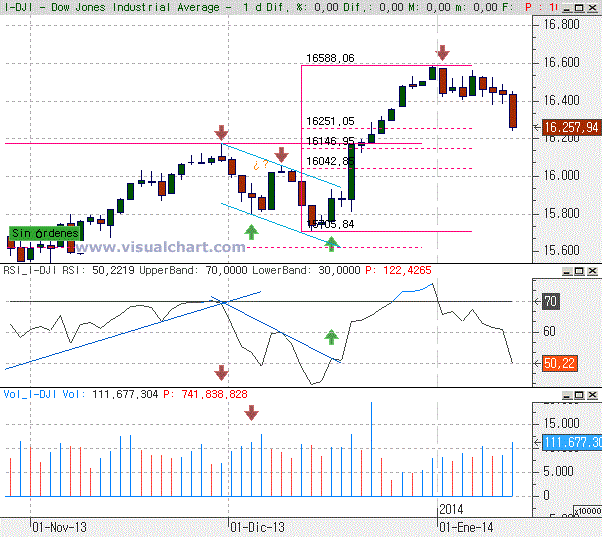Click the green 'Sin órdenes' label
The image size is (602, 537).
(45, 233)
